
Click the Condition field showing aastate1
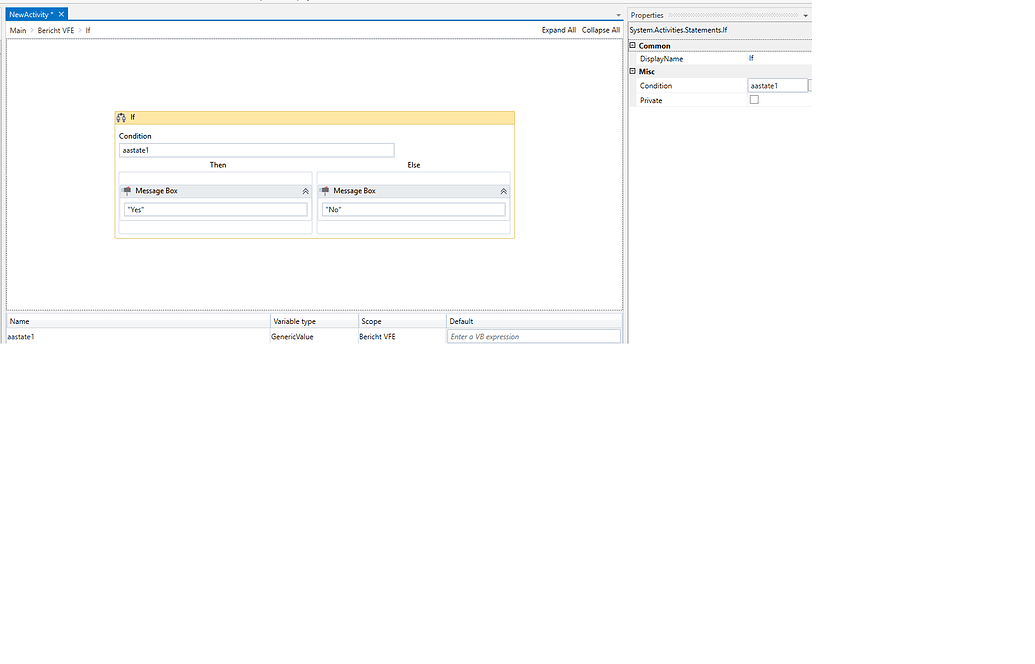click(x=256, y=149)
